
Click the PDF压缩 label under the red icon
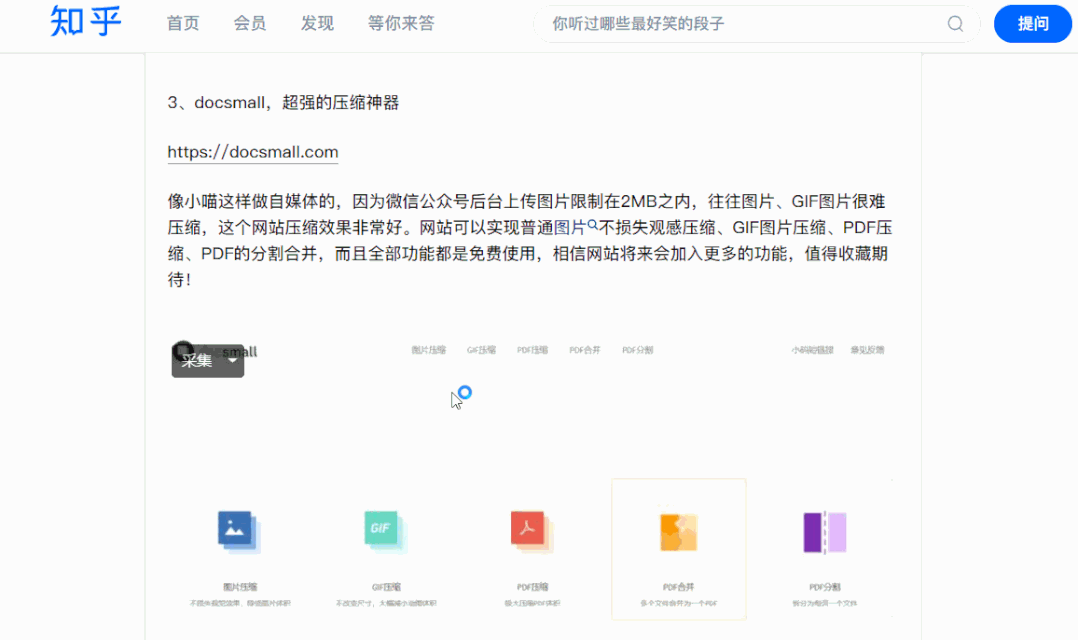pos(533,587)
